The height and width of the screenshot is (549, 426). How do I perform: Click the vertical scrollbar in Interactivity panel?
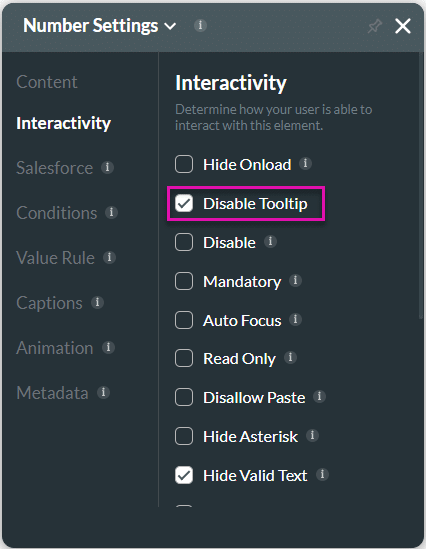click(421, 186)
